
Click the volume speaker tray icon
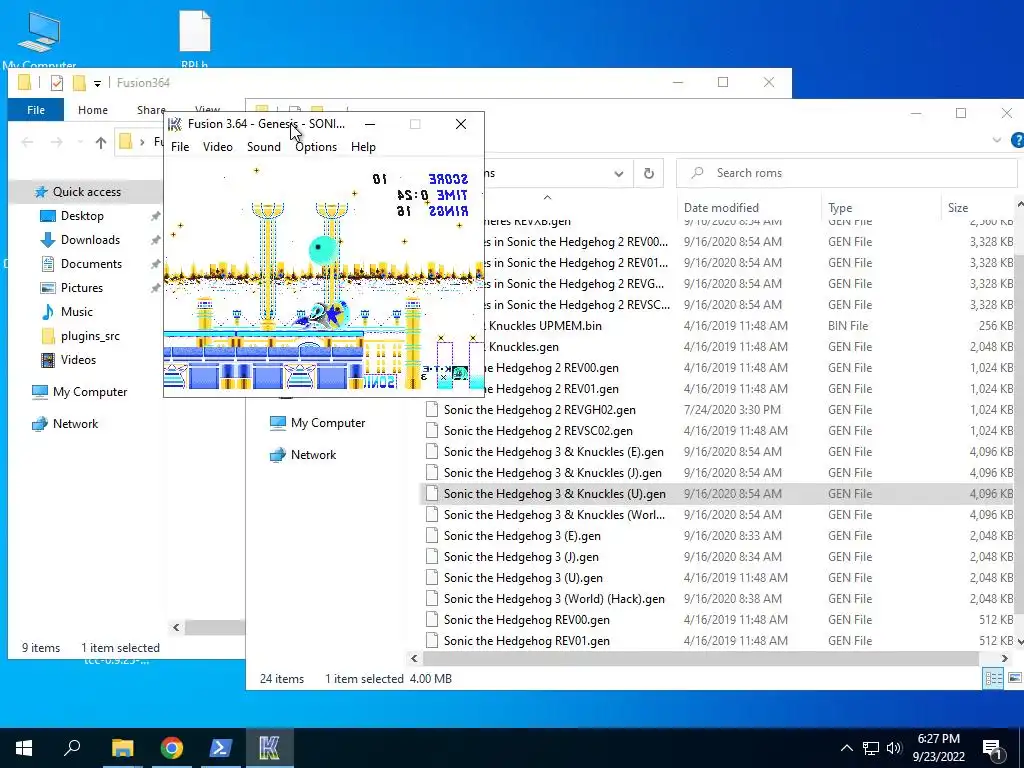pyautogui.click(x=894, y=748)
